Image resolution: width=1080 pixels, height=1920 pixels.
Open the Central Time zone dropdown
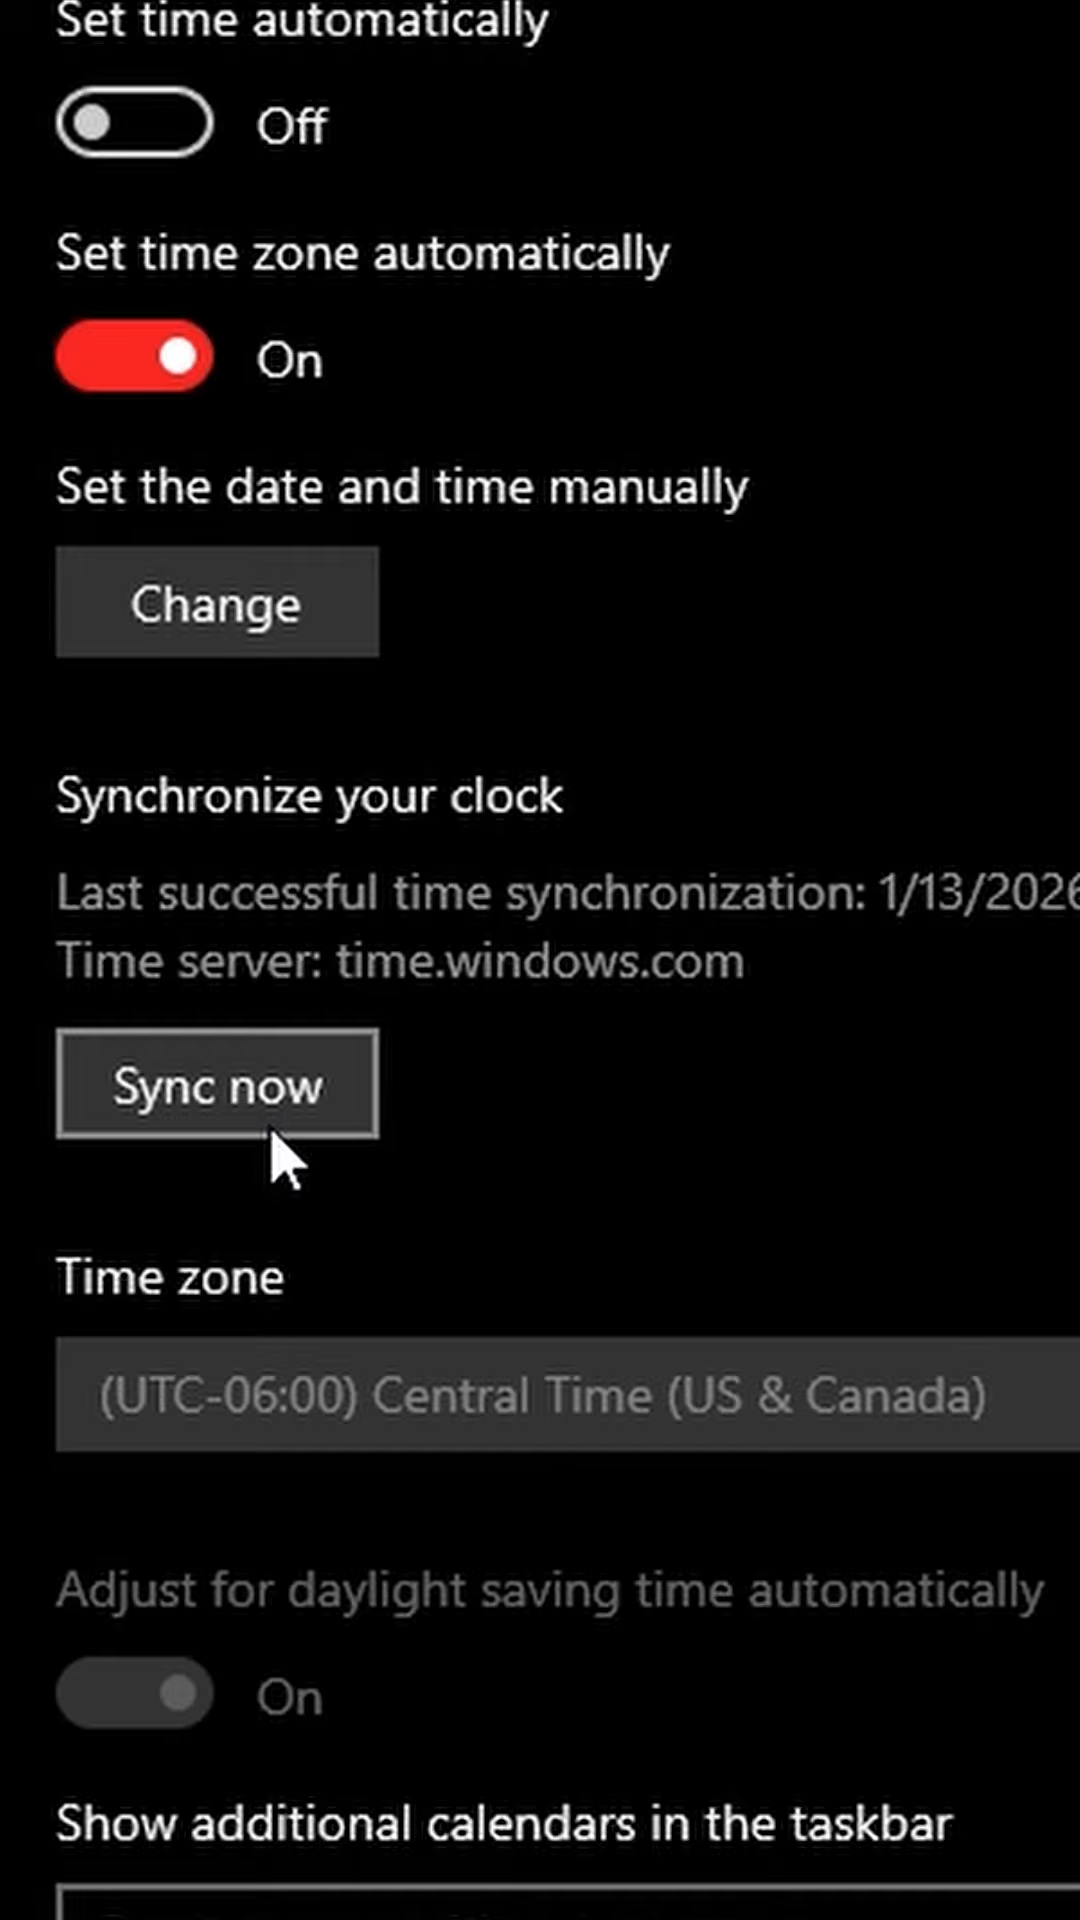pyautogui.click(x=567, y=1395)
